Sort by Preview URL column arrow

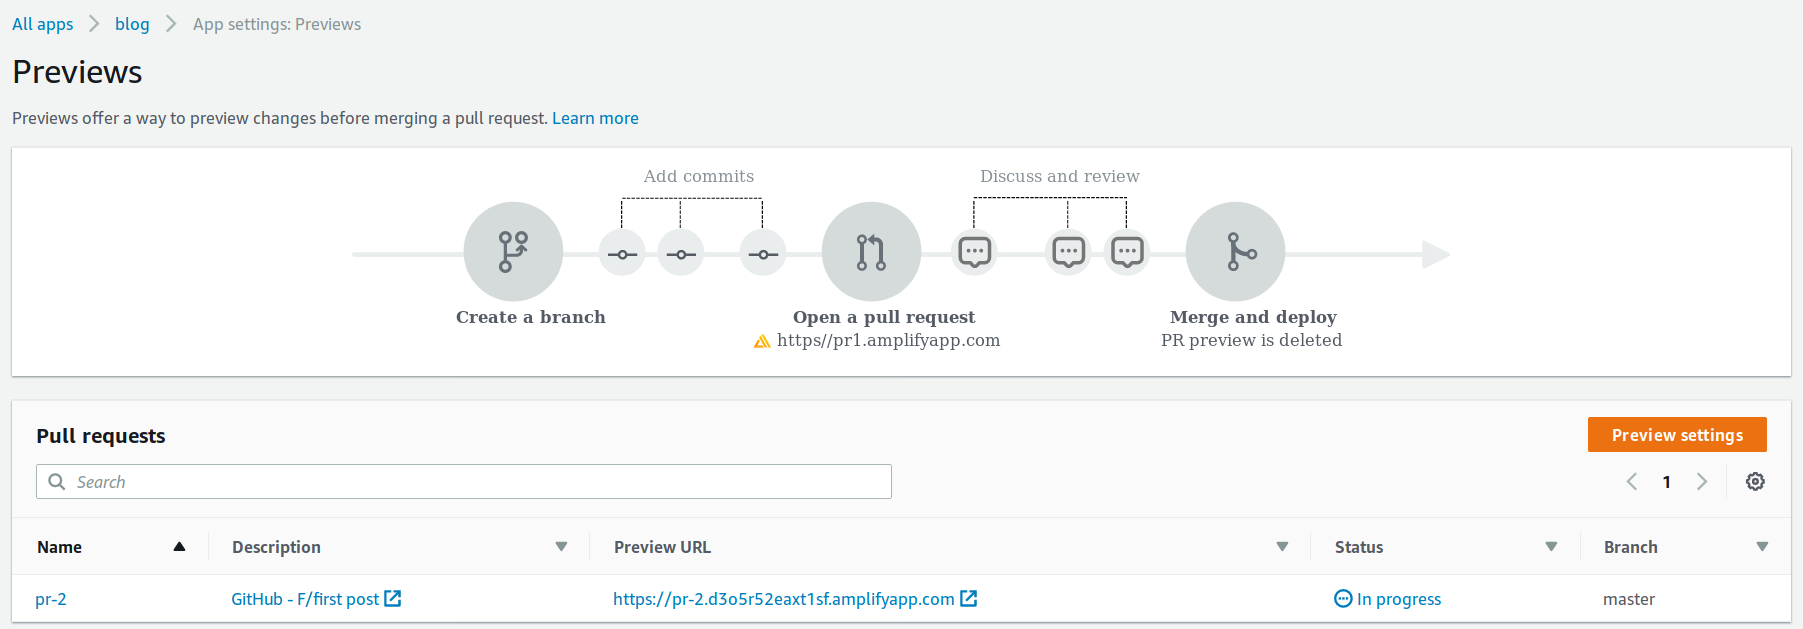1282,546
